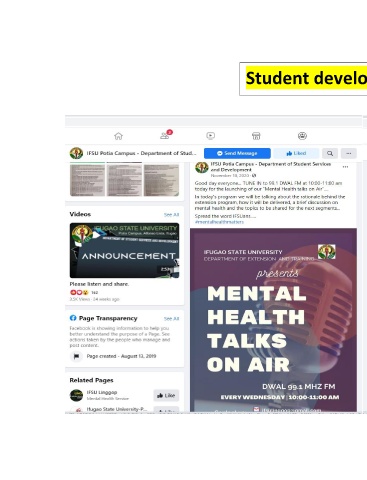Play the Announcement video thumbnail

click(x=124, y=250)
